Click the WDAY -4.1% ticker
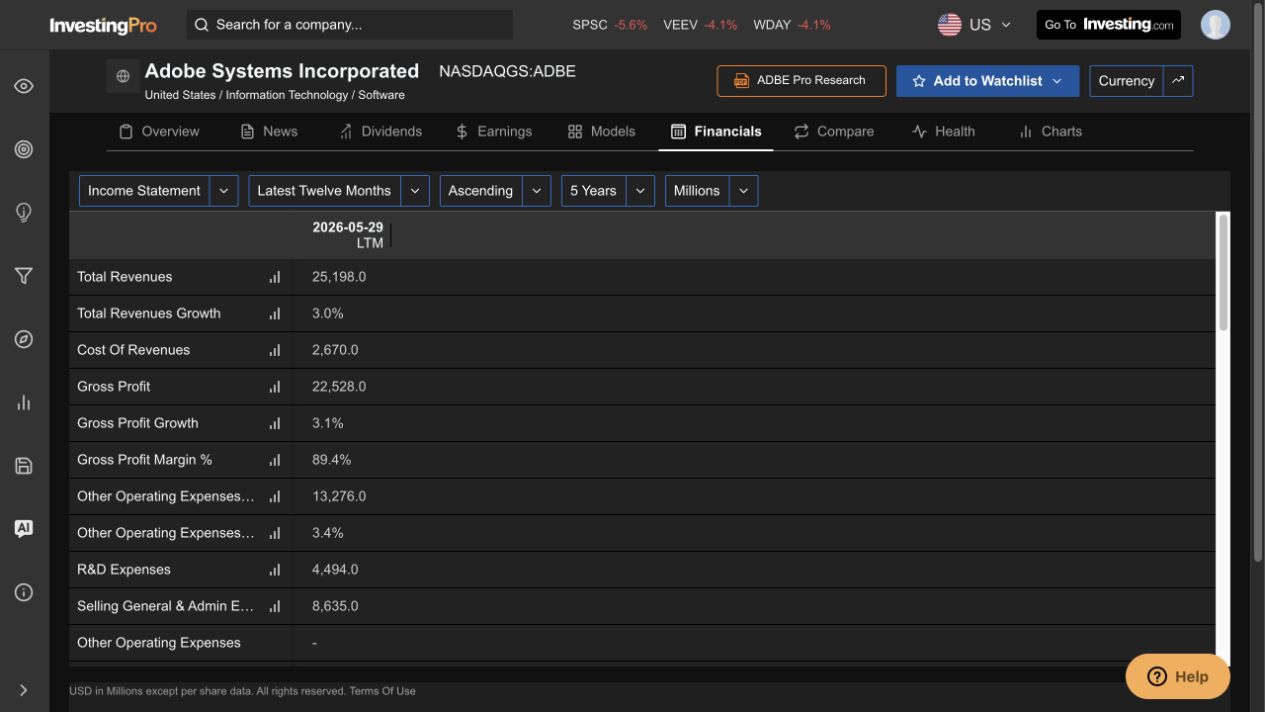The image size is (1265, 712). (792, 25)
